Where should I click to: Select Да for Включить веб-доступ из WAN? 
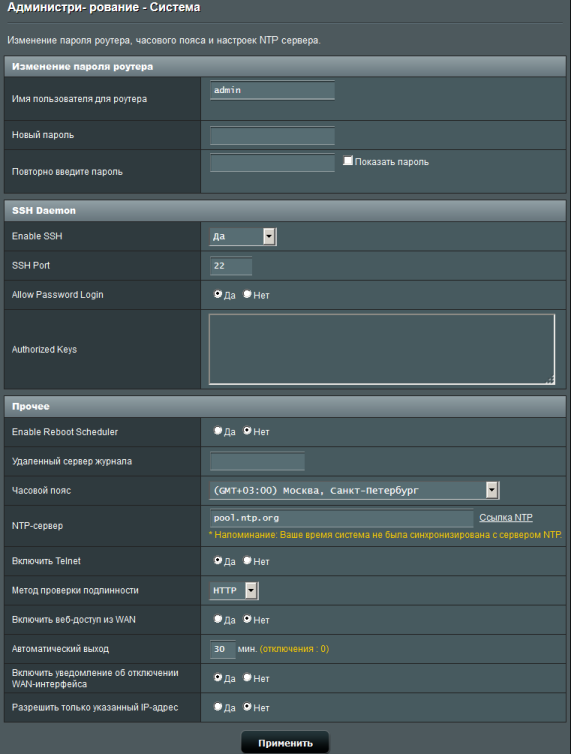218,619
